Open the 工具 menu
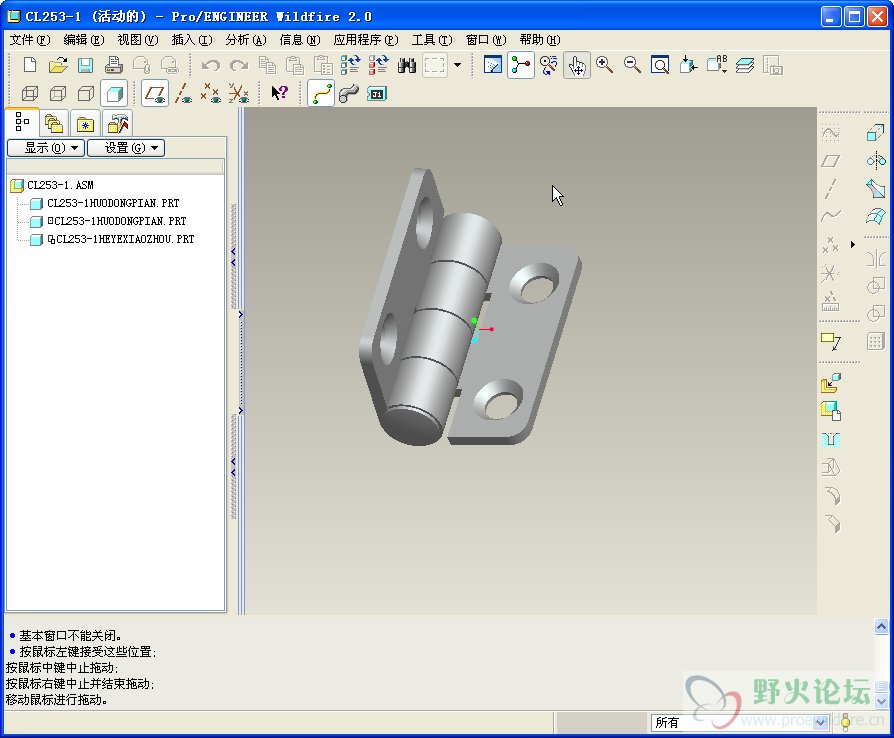The height and width of the screenshot is (738, 894). pyautogui.click(x=432, y=39)
